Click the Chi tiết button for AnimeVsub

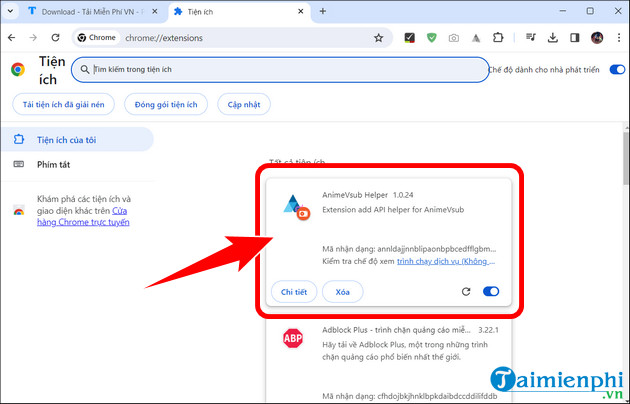click(294, 292)
